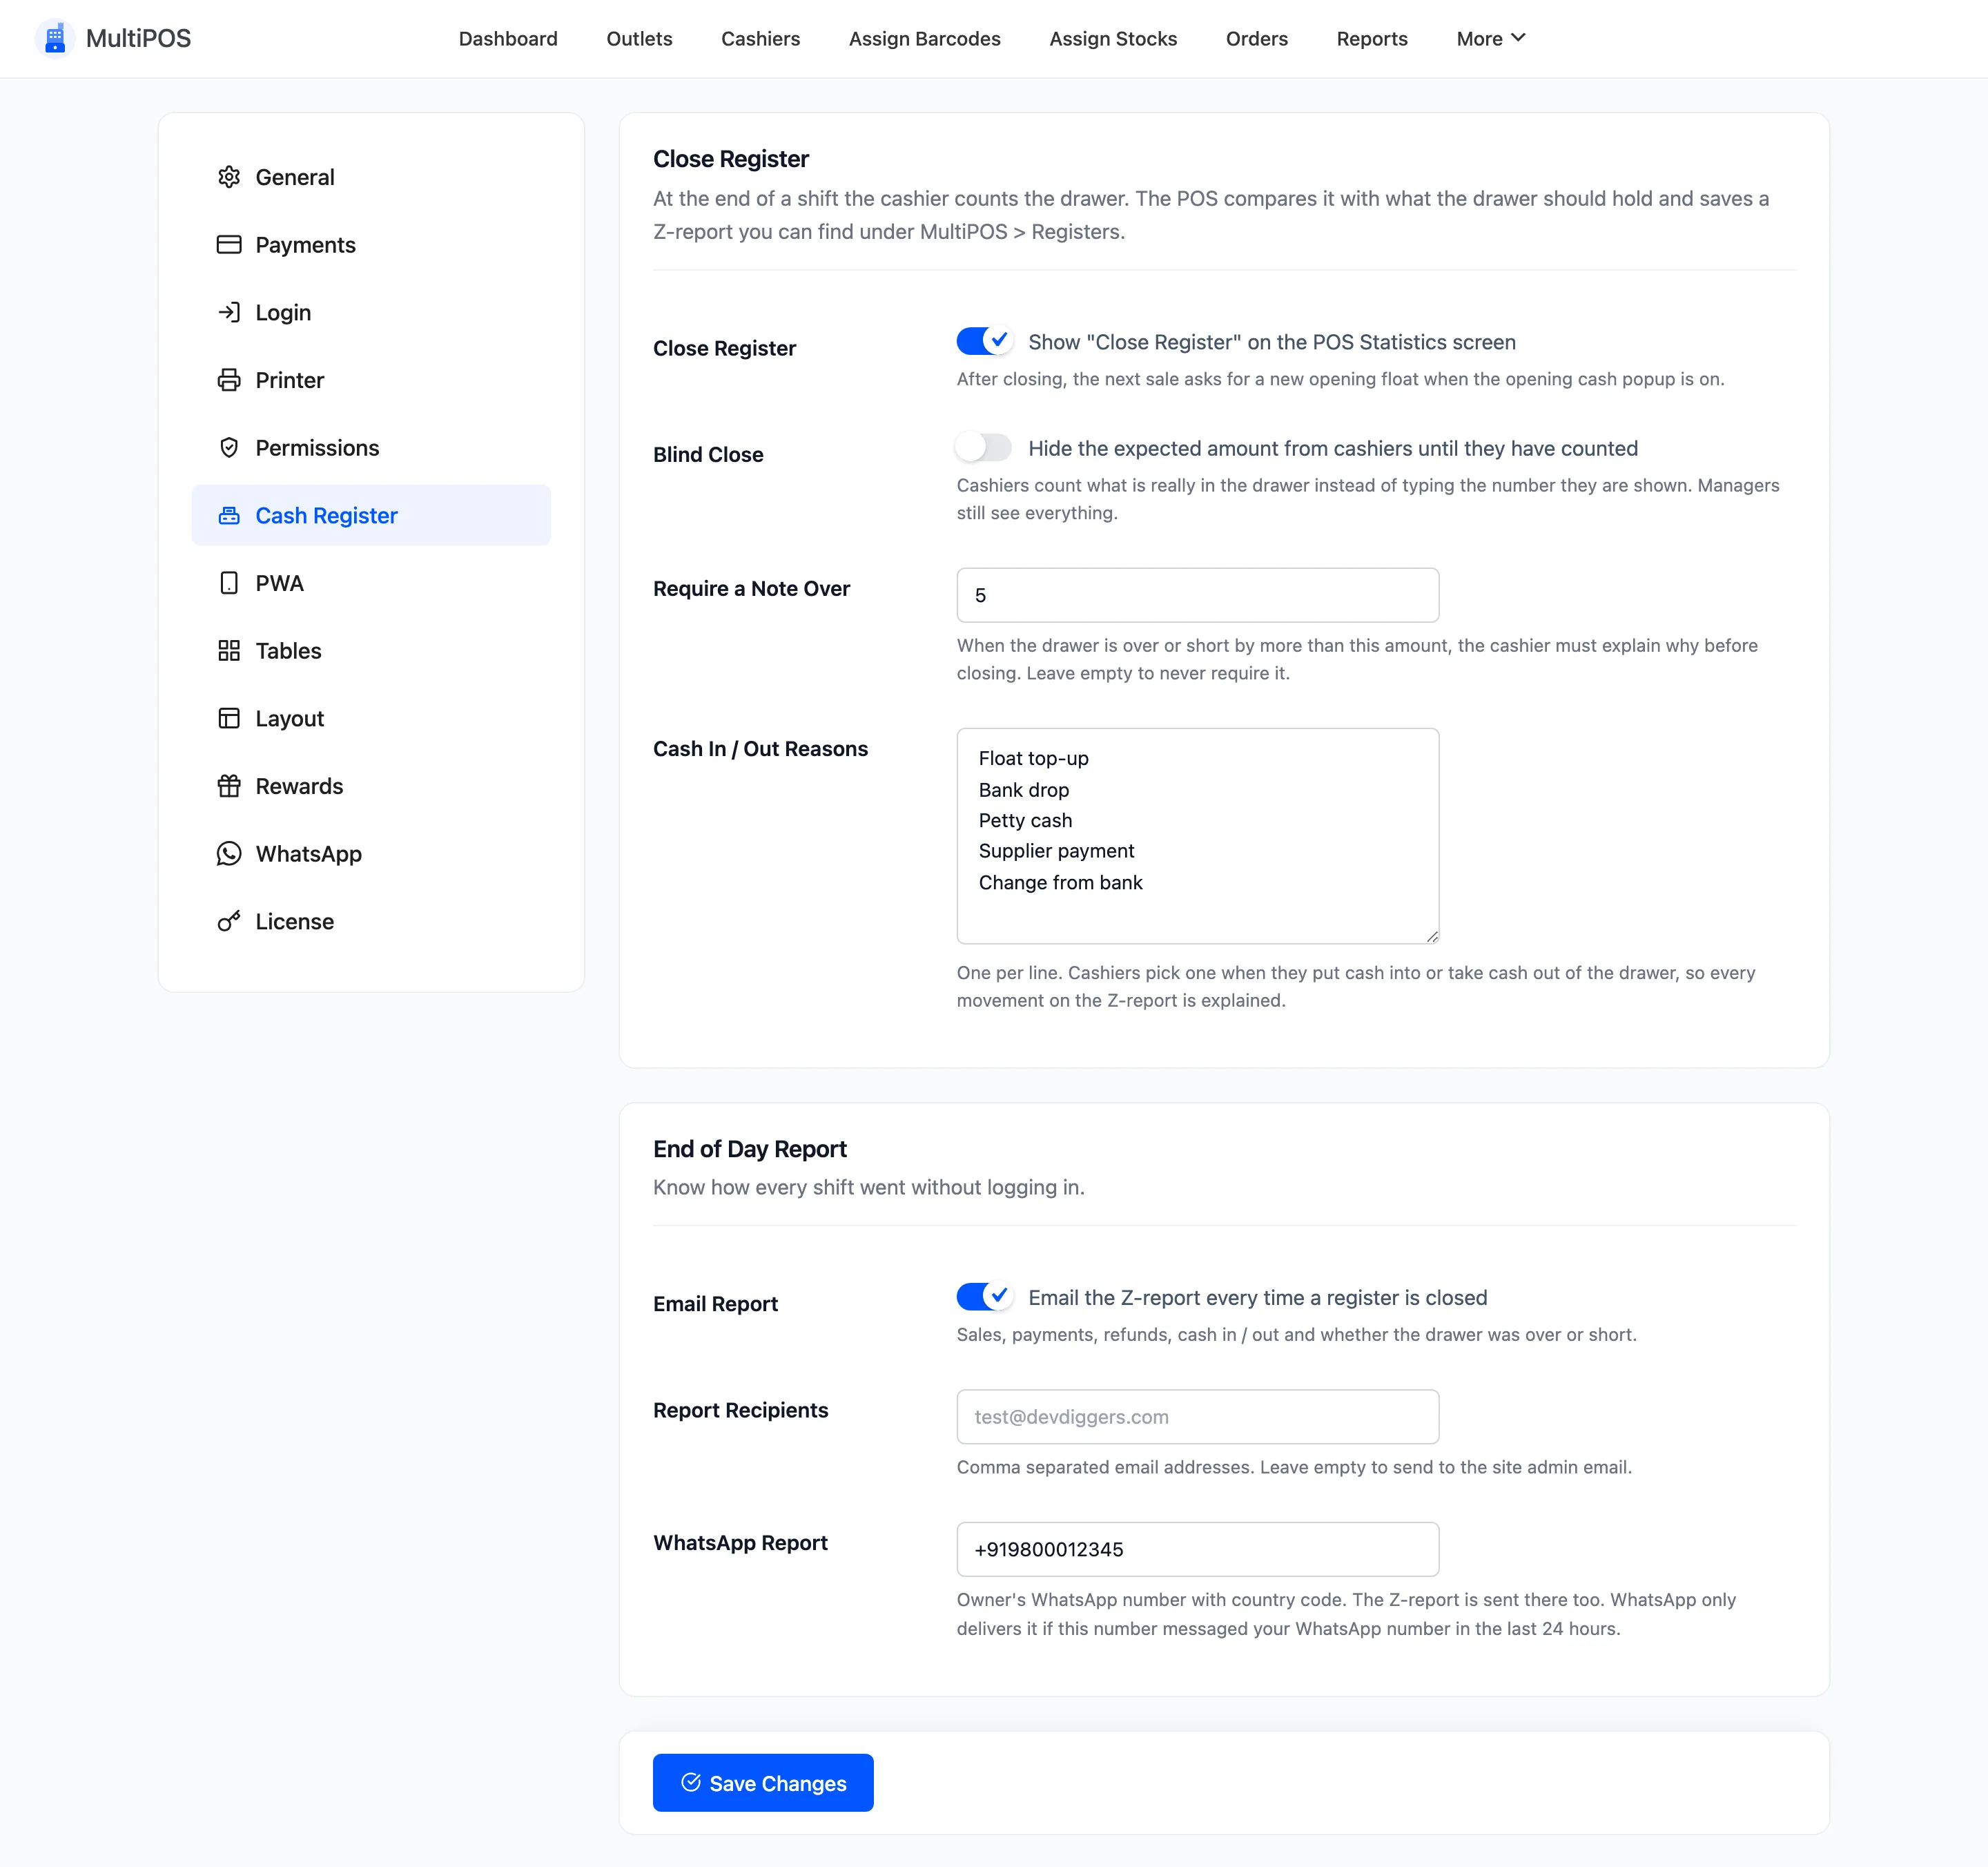Click the WhatsApp logo icon
Viewport: 1988px width, 1867px height.
coord(229,854)
